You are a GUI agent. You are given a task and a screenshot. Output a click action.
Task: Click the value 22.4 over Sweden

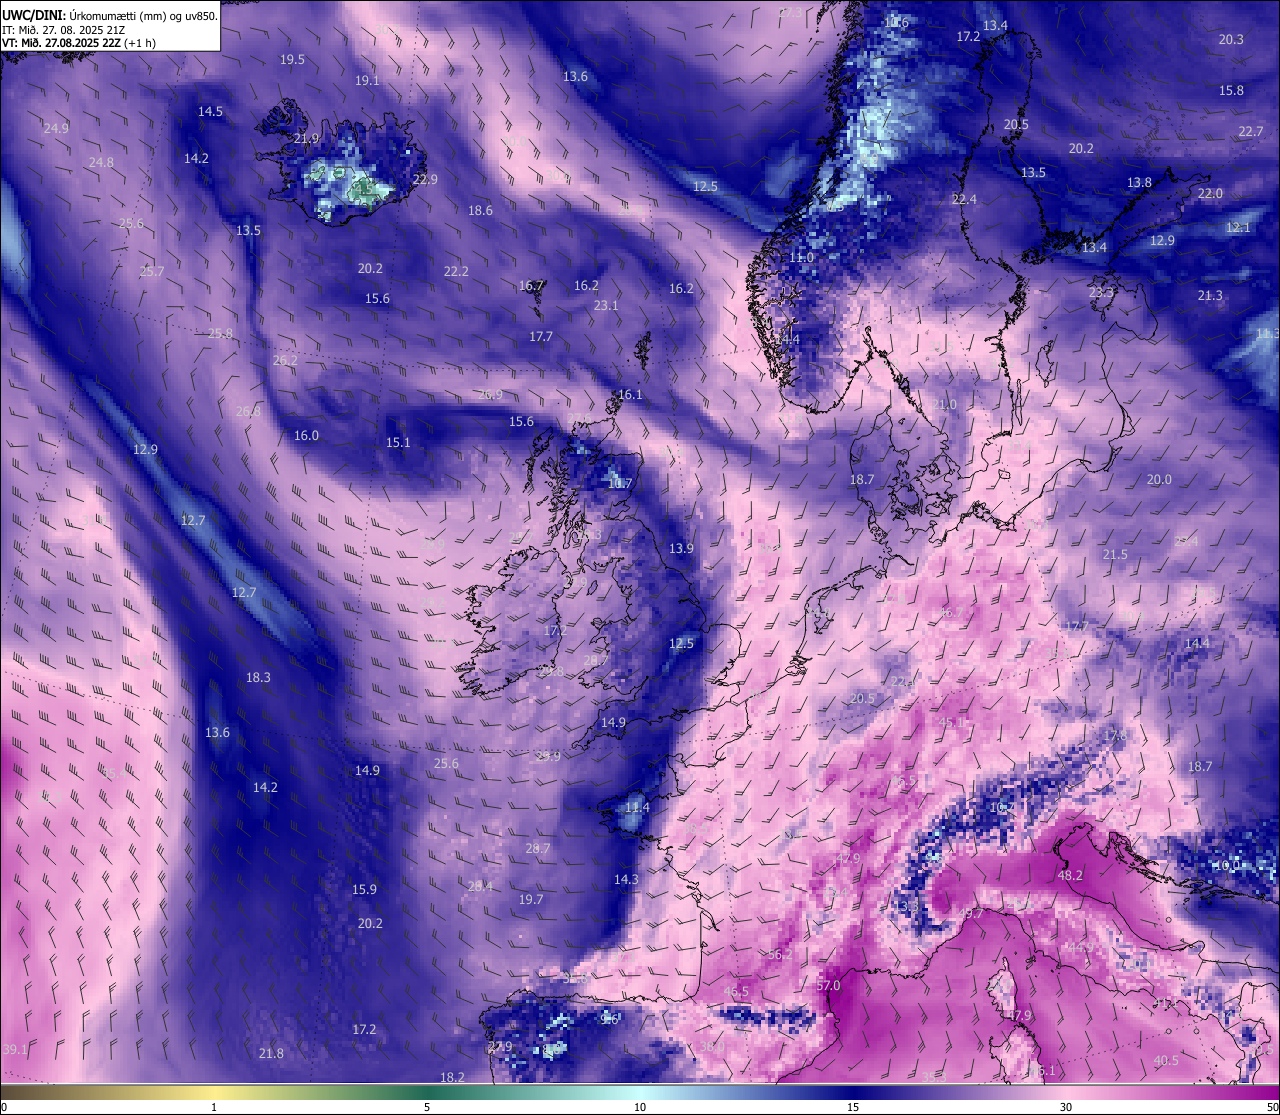click(964, 200)
